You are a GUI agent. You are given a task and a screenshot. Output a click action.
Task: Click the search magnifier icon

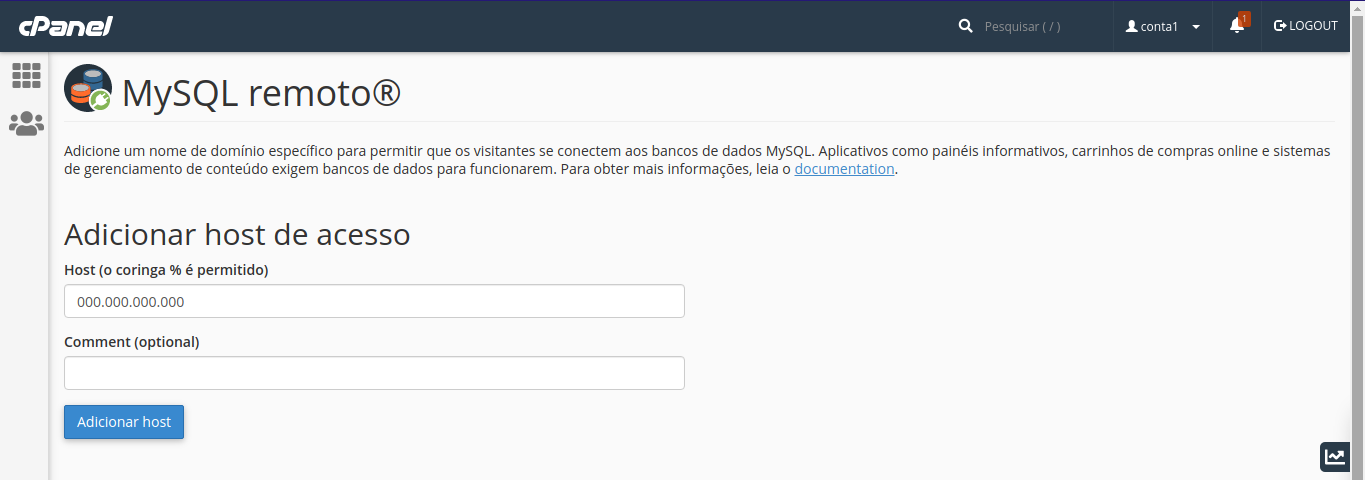click(x=965, y=26)
